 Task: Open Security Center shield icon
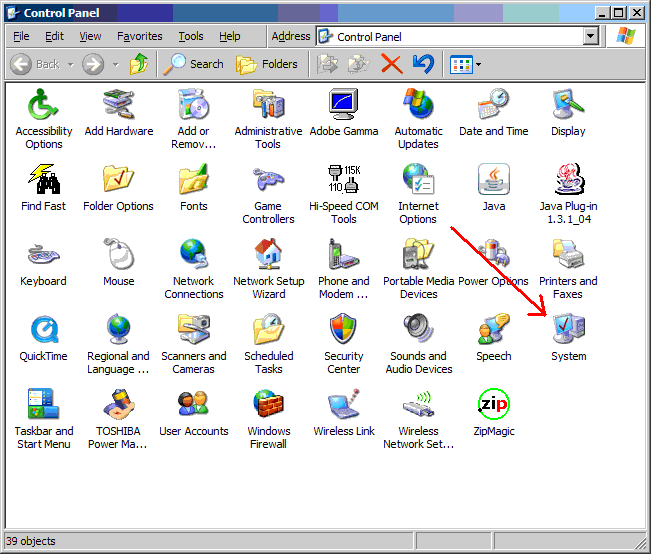click(344, 329)
